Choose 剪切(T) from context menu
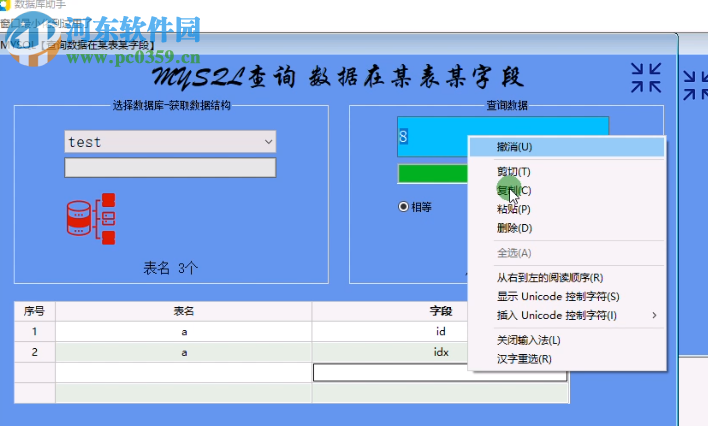Image resolution: width=708 pixels, height=426 pixels. point(567,172)
